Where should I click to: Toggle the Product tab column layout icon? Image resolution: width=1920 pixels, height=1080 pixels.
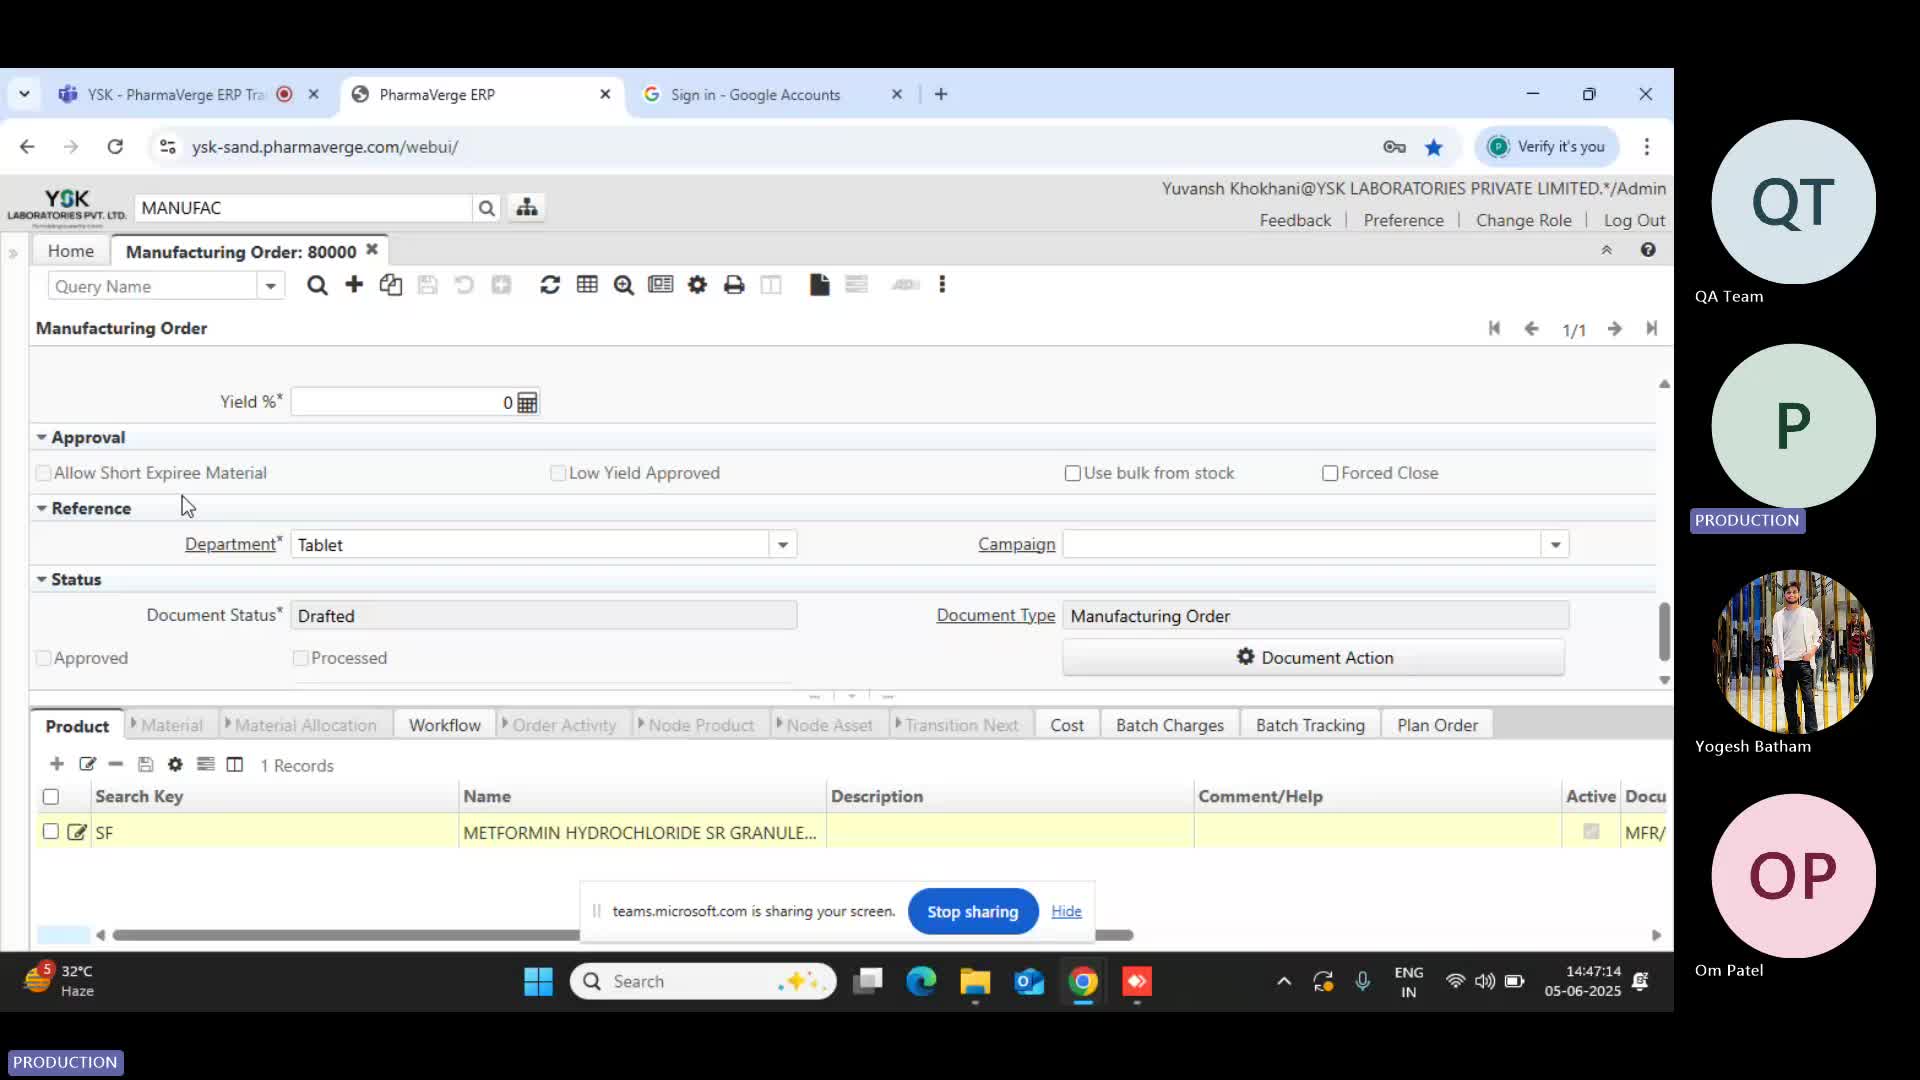point(235,764)
